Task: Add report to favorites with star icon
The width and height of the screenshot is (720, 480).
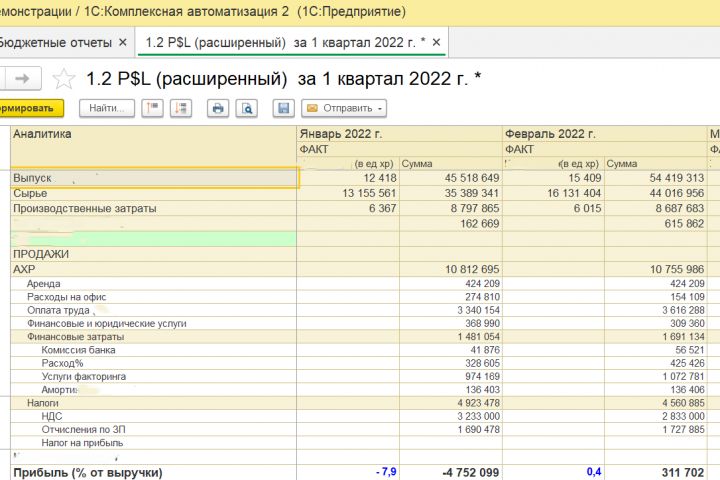Action: click(x=64, y=79)
